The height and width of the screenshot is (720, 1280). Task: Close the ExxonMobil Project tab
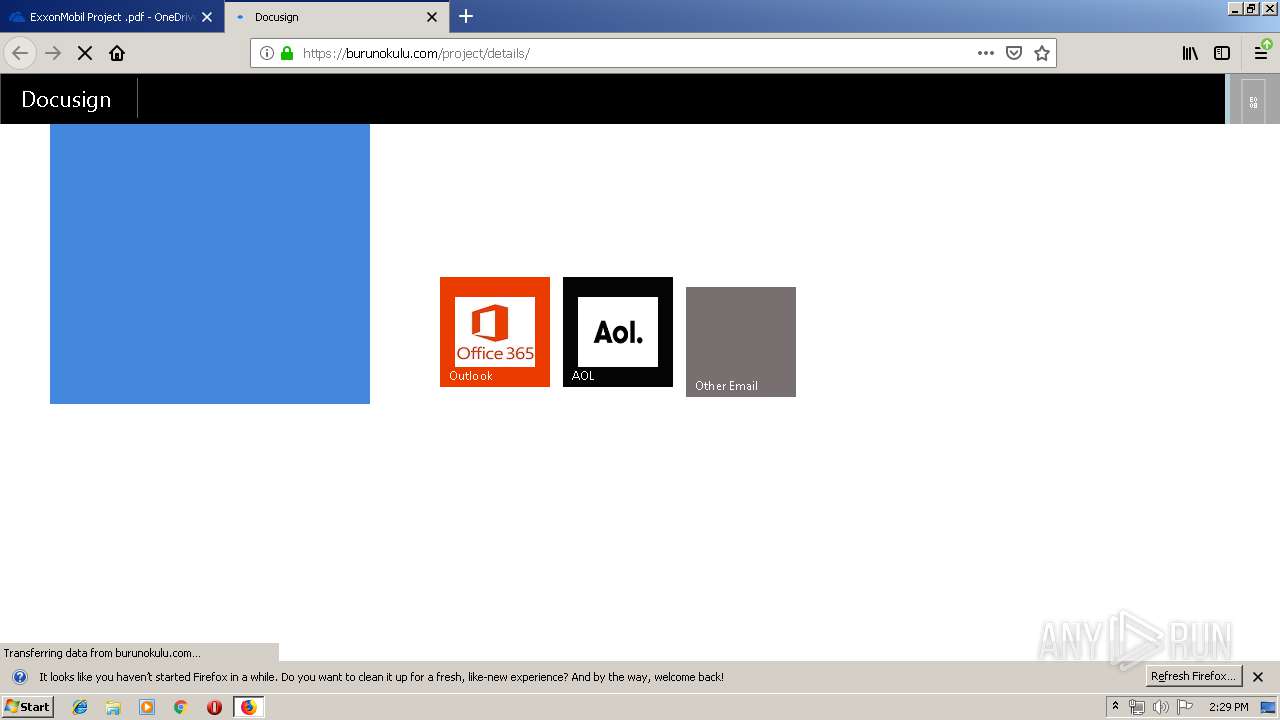207,17
